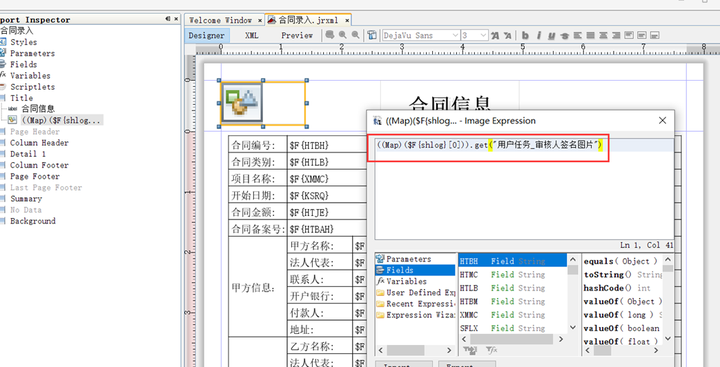Select Parameters node in Report Inspector
This screenshot has width=720, height=367.
[x=32, y=53]
